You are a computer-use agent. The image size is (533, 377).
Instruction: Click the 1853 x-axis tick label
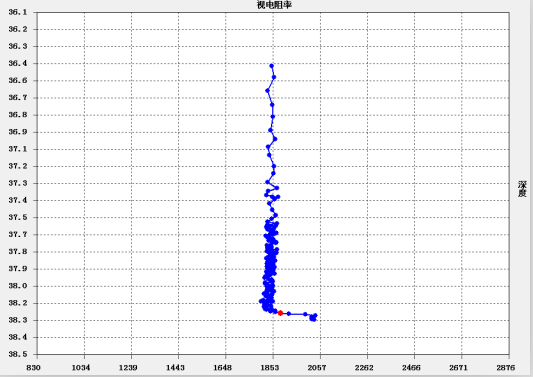click(x=270, y=367)
